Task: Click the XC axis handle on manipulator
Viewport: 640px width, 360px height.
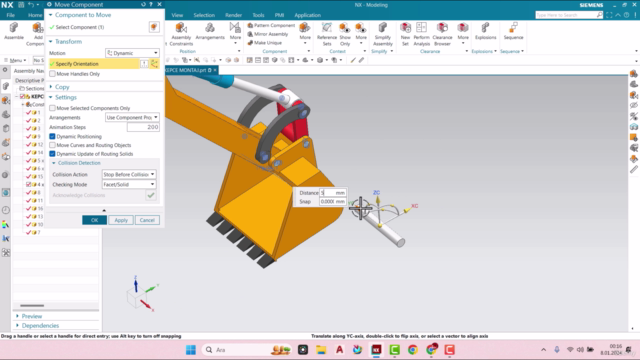Action: pyautogui.click(x=407, y=210)
